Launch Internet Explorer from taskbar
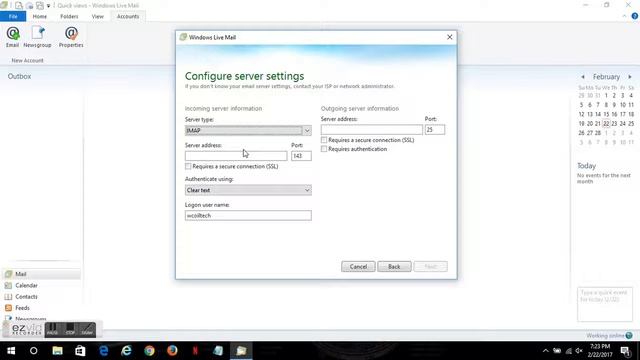Screen dimensions: 640x360 point(127,351)
